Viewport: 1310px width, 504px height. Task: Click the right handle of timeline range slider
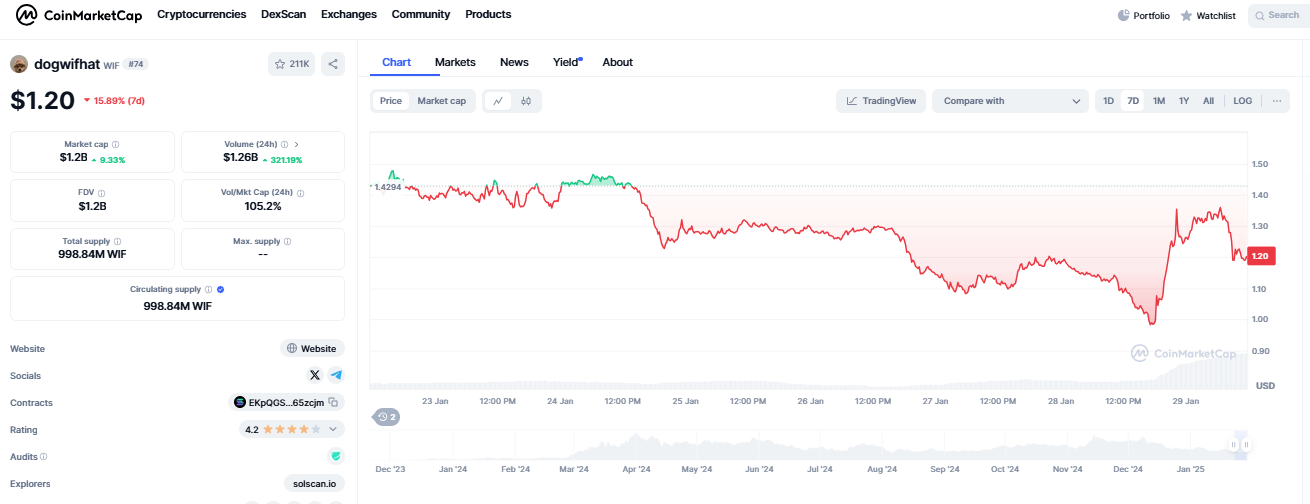pos(1246,445)
